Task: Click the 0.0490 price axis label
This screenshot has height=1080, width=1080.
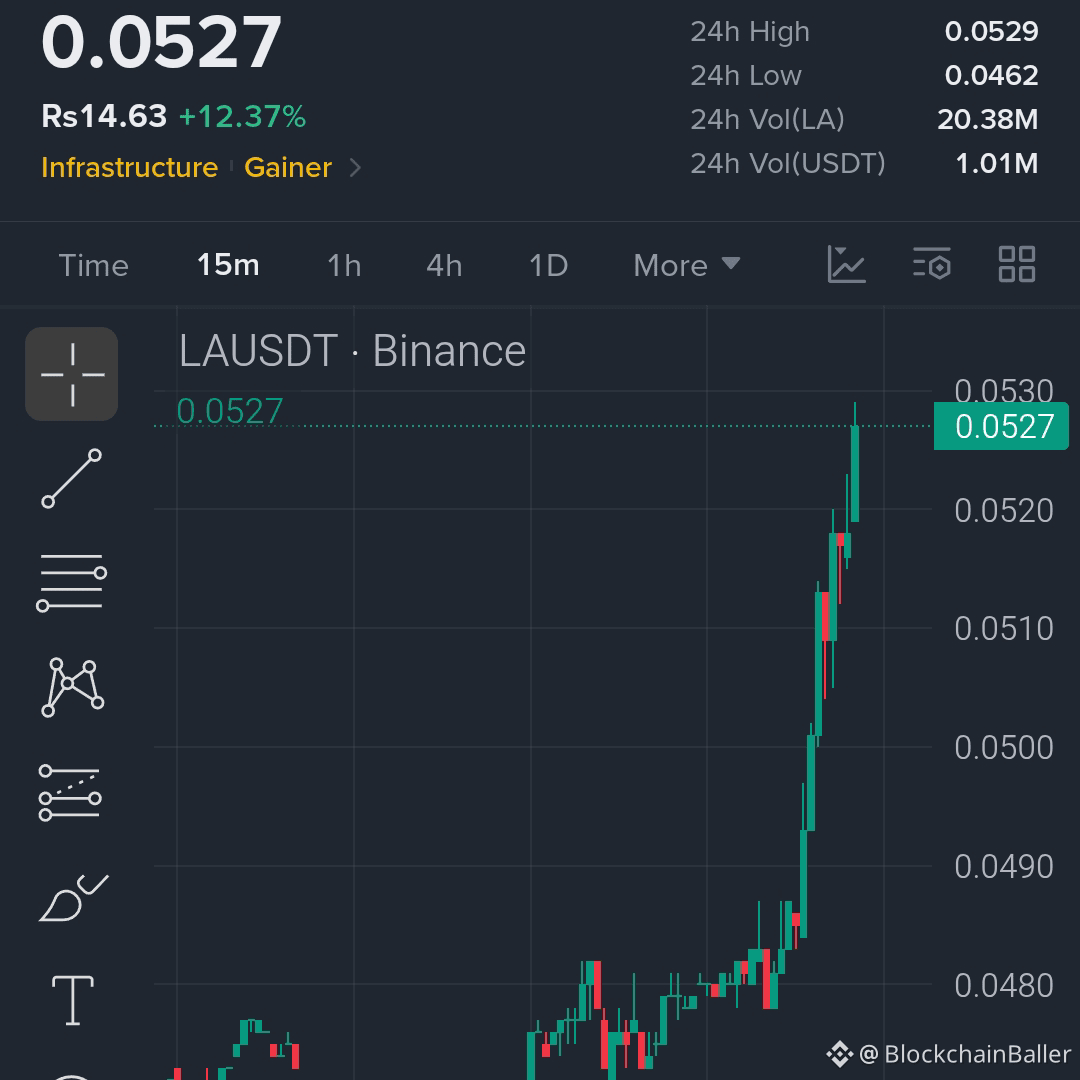Action: (1004, 866)
